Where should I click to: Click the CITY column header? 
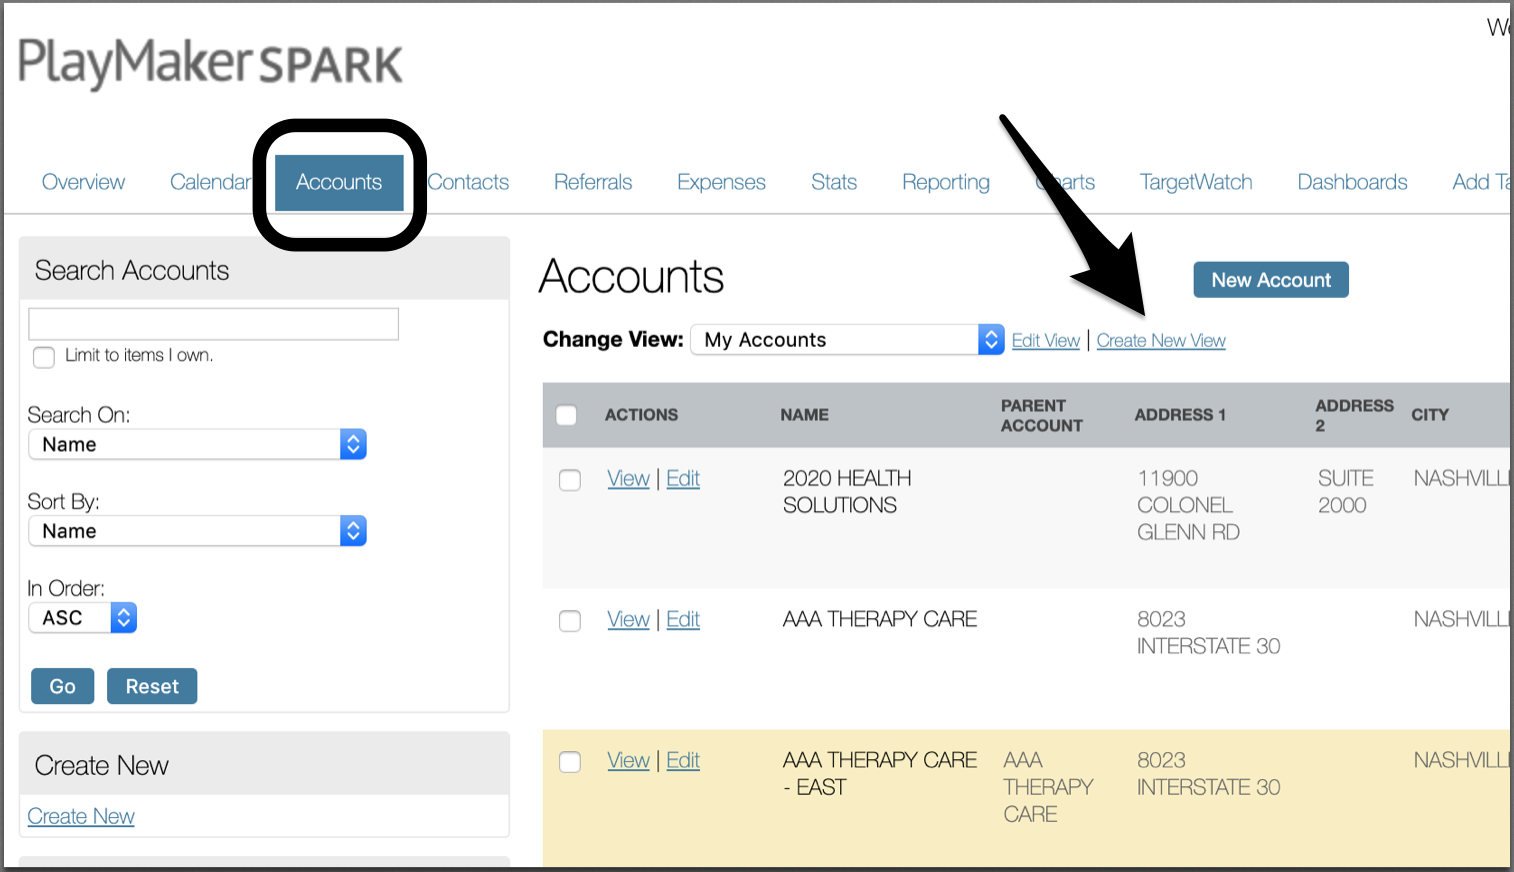(1430, 415)
